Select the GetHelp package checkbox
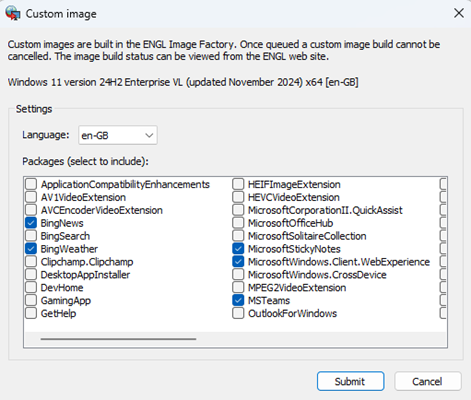This screenshot has height=400, width=471. [x=31, y=313]
